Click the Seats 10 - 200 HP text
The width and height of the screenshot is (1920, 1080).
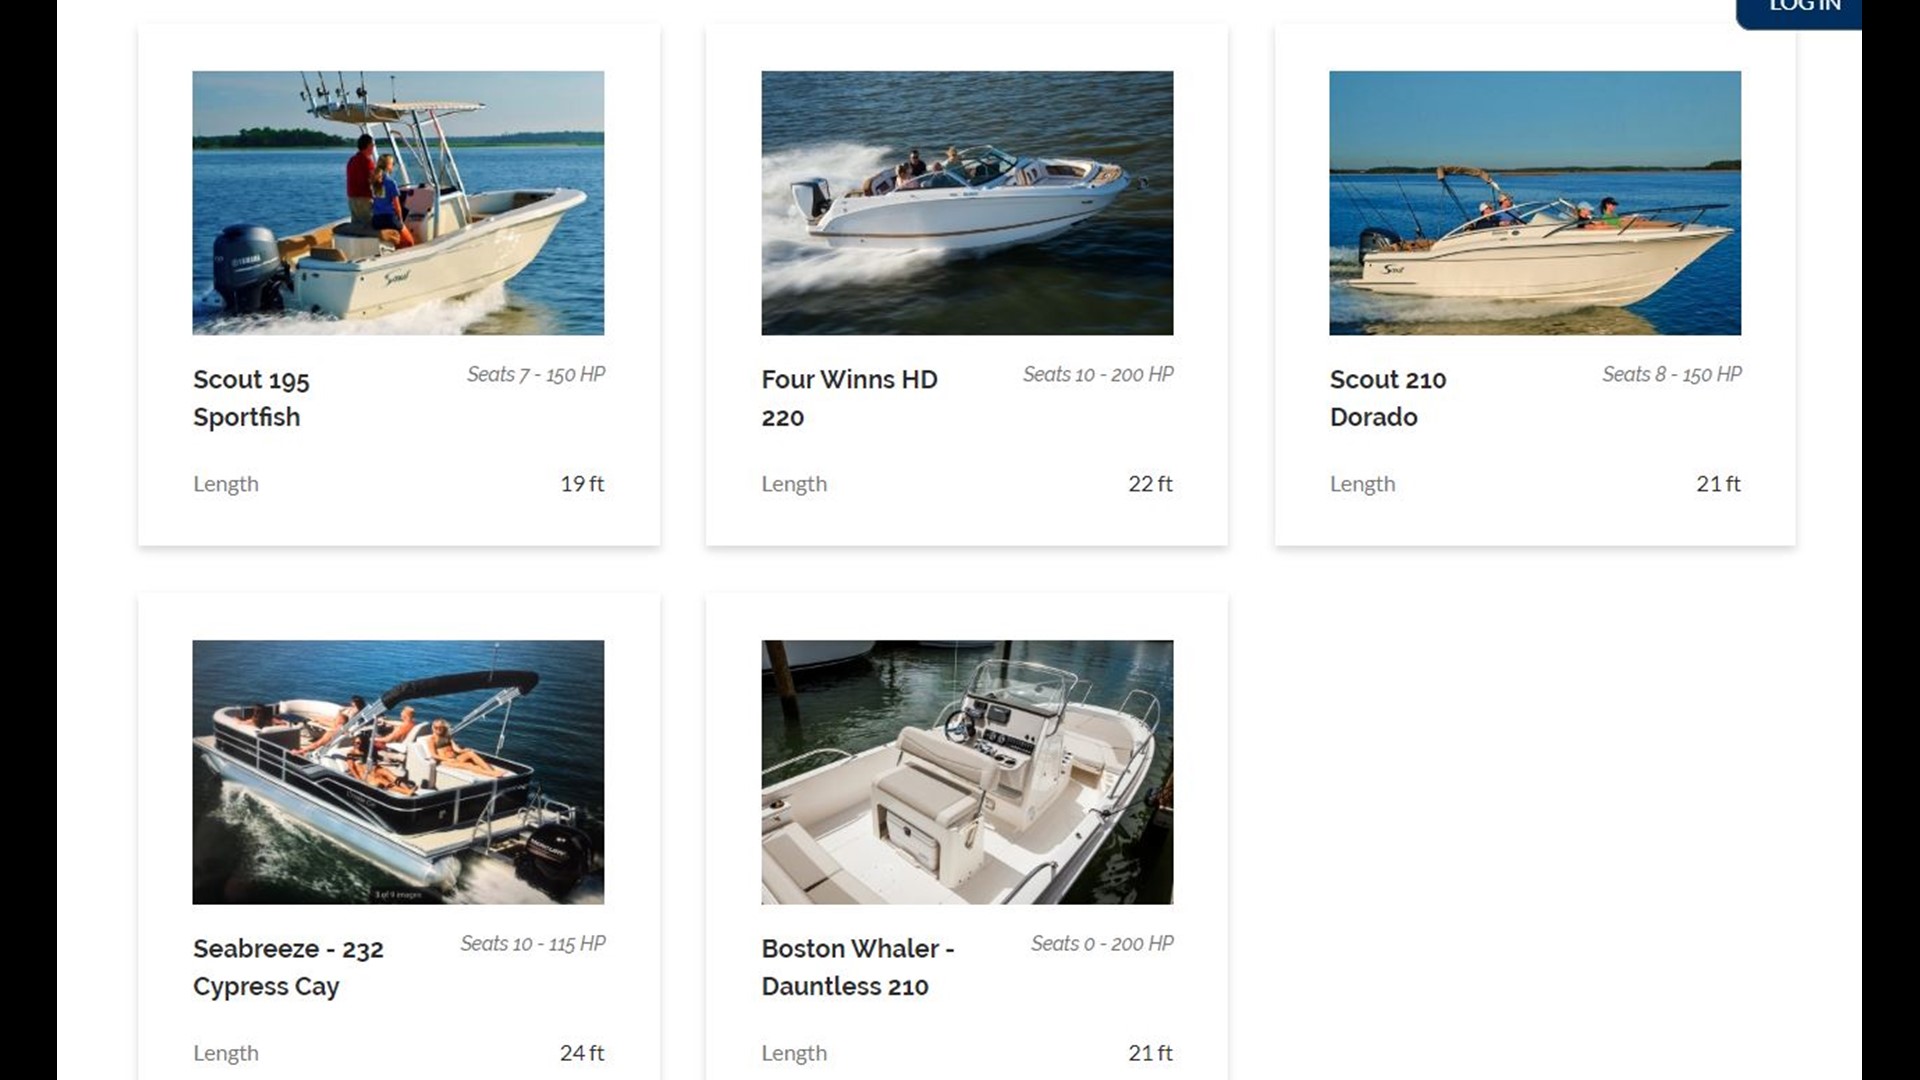[x=1098, y=374]
